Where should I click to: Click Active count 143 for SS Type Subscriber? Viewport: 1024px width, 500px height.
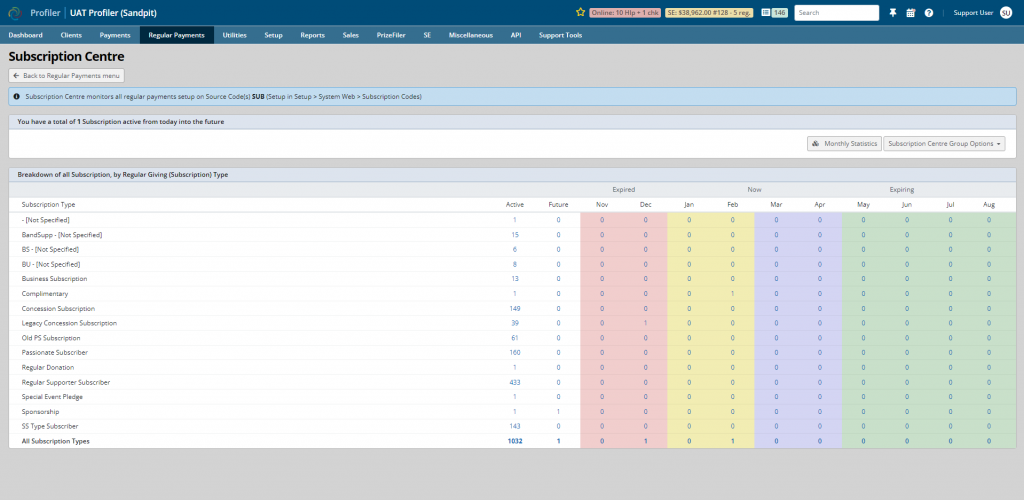(x=515, y=426)
